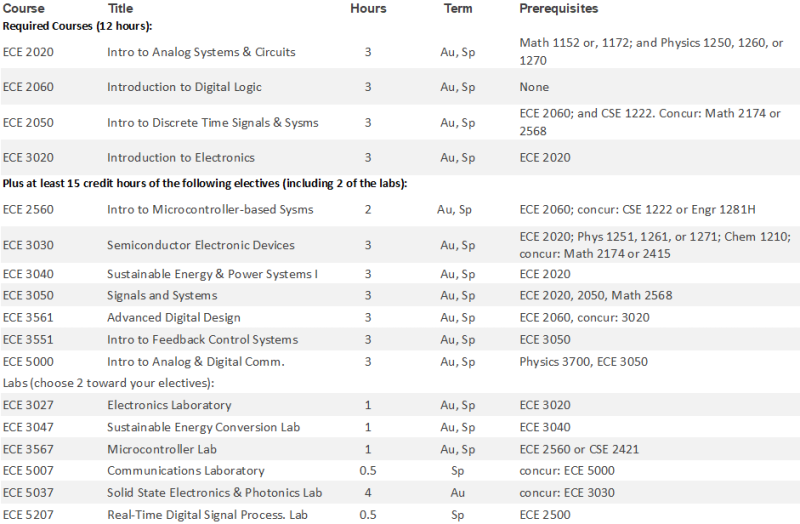Select course code ECE 3040

pyautogui.click(x=28, y=274)
